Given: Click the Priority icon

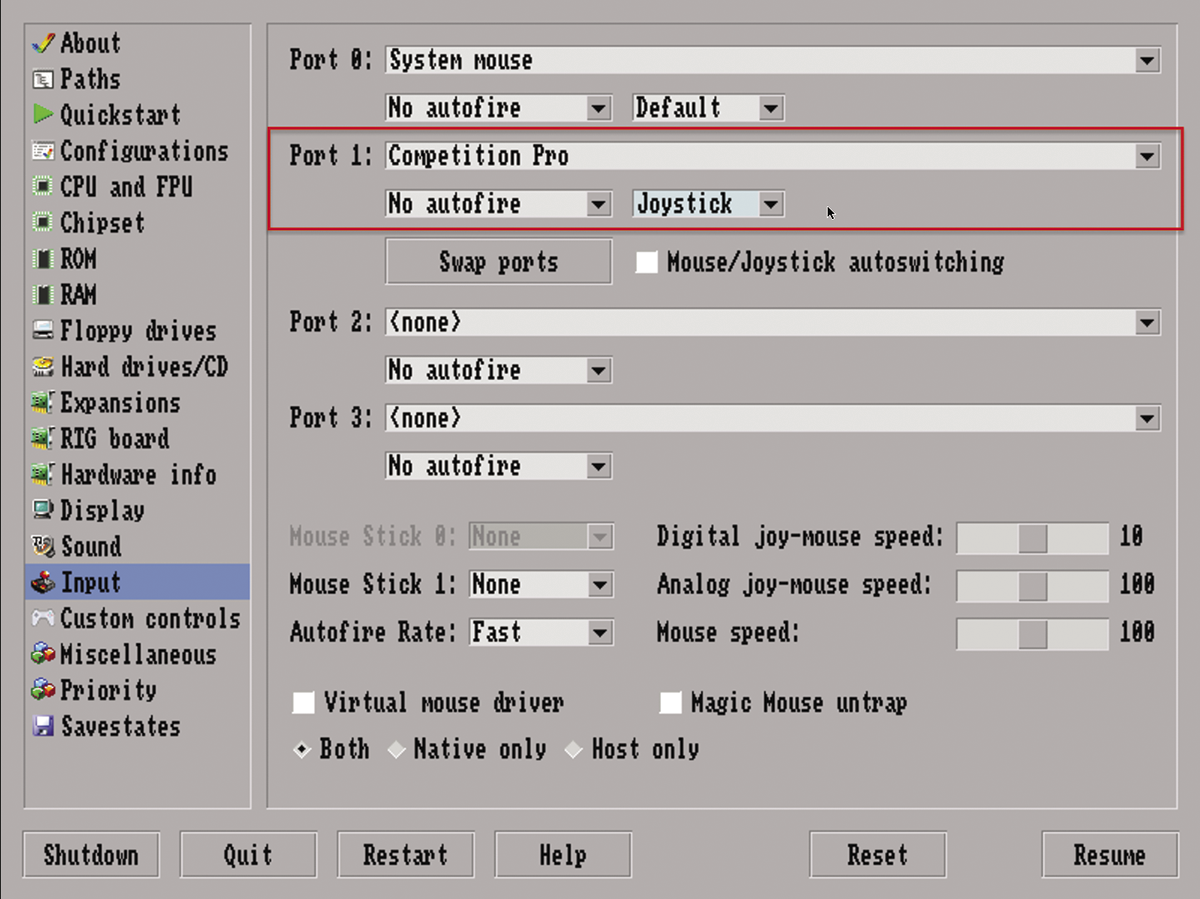Looking at the screenshot, I should (x=43, y=691).
